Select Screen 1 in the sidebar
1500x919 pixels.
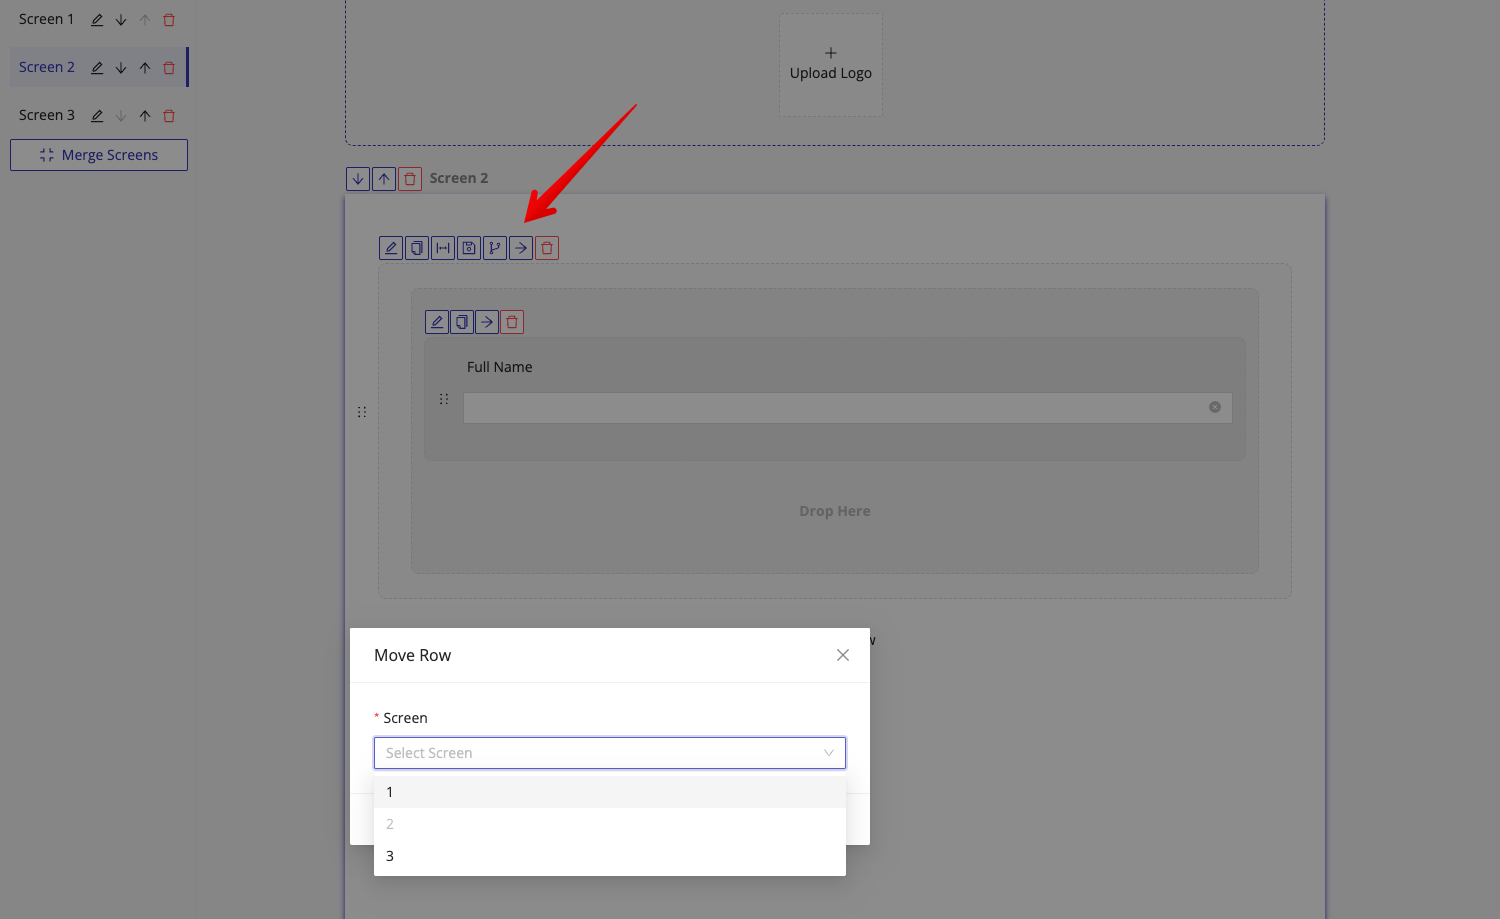(x=46, y=20)
